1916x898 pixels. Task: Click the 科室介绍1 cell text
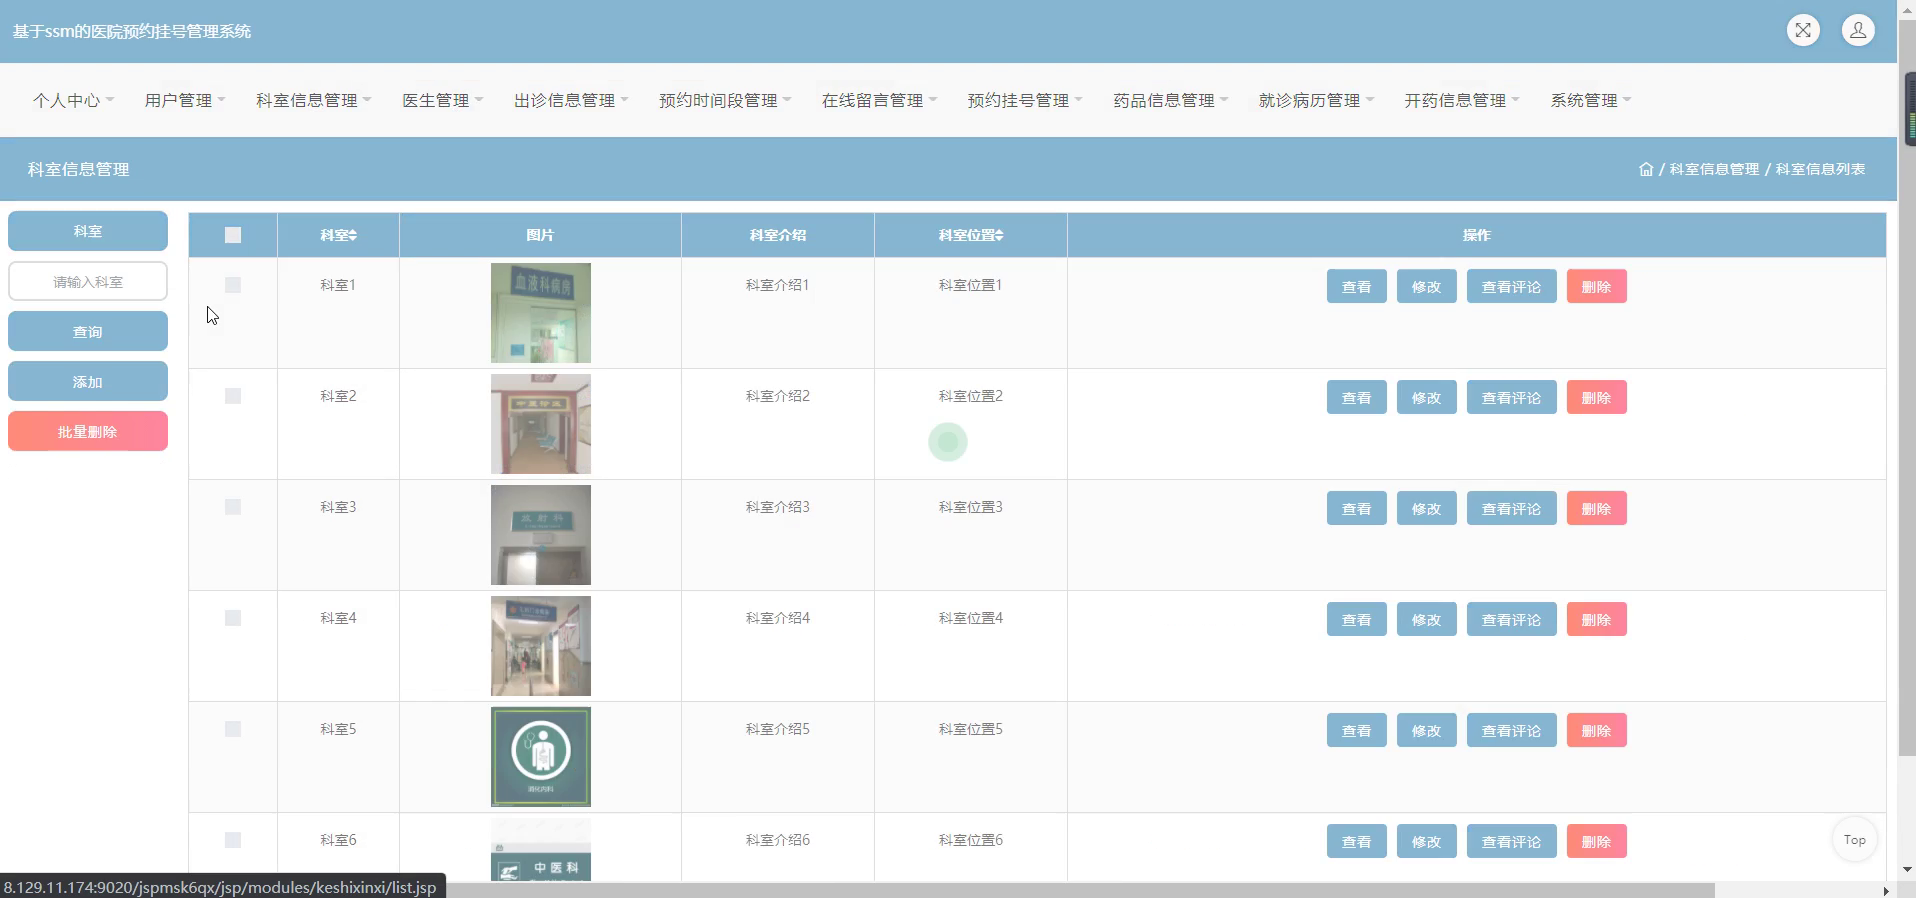pyautogui.click(x=777, y=285)
